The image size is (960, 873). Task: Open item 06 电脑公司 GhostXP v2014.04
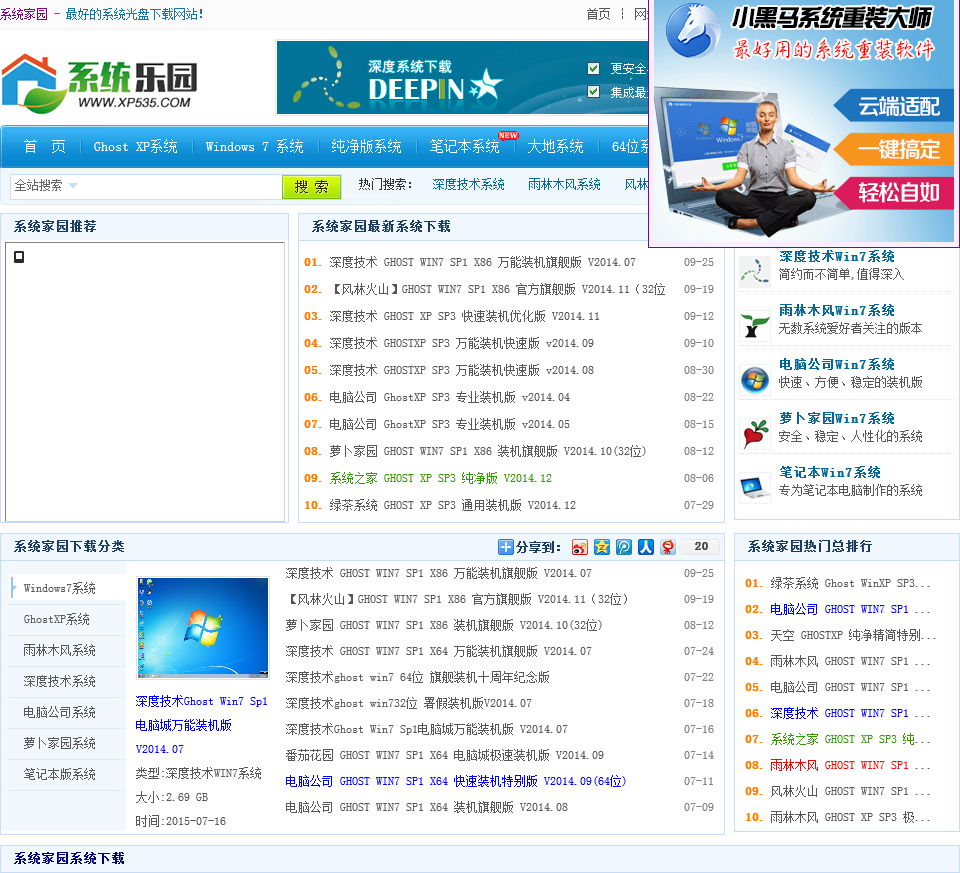(449, 397)
